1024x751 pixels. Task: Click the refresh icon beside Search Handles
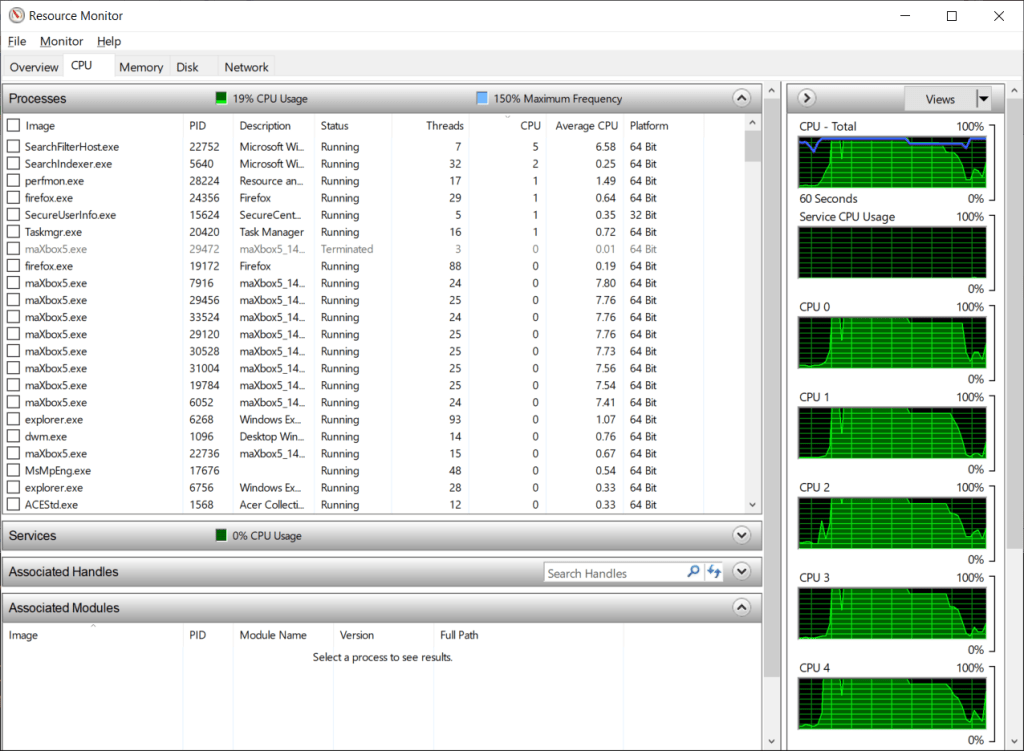(714, 572)
